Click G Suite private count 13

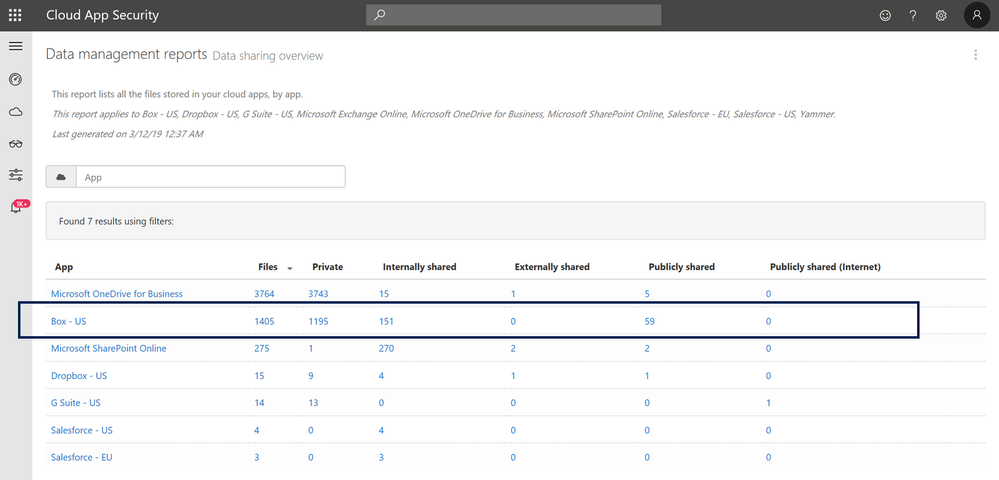(313, 403)
